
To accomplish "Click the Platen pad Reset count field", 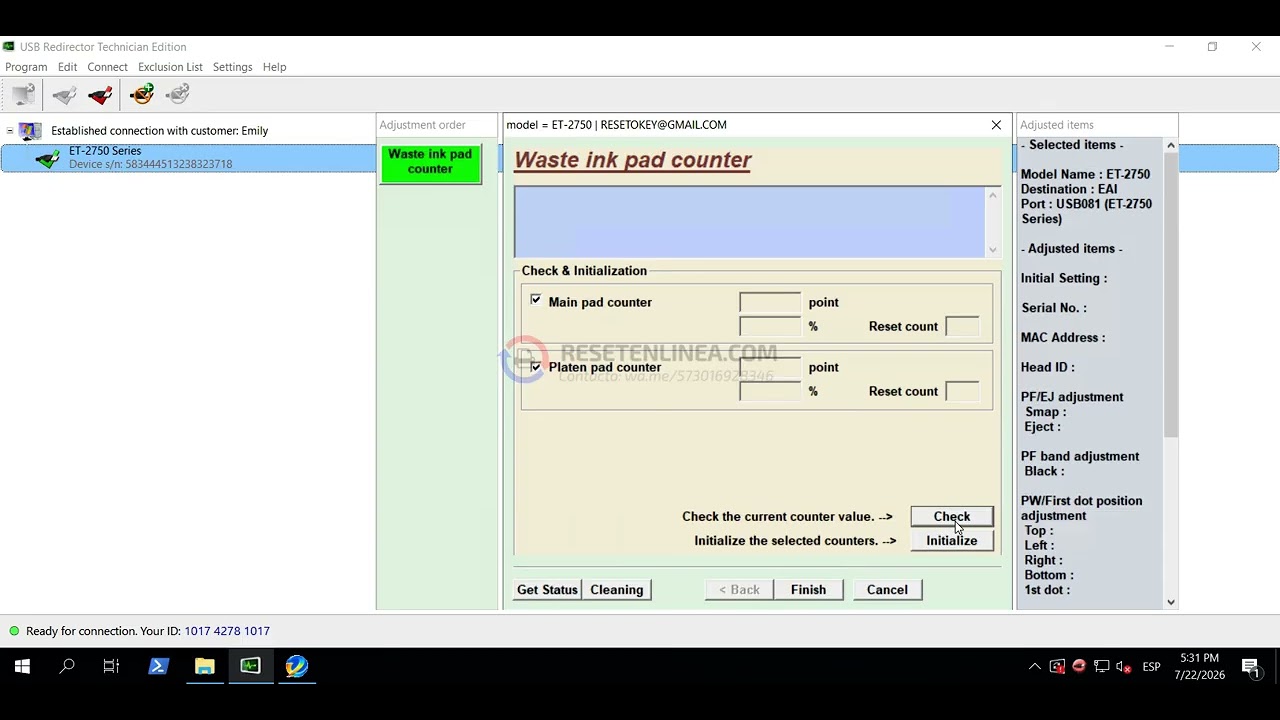I will [x=962, y=391].
